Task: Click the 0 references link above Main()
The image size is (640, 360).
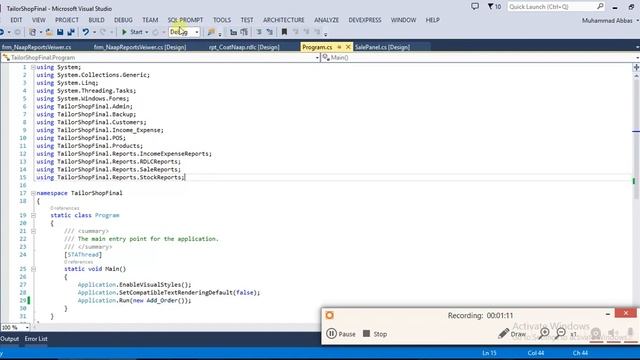Action: click(78, 262)
